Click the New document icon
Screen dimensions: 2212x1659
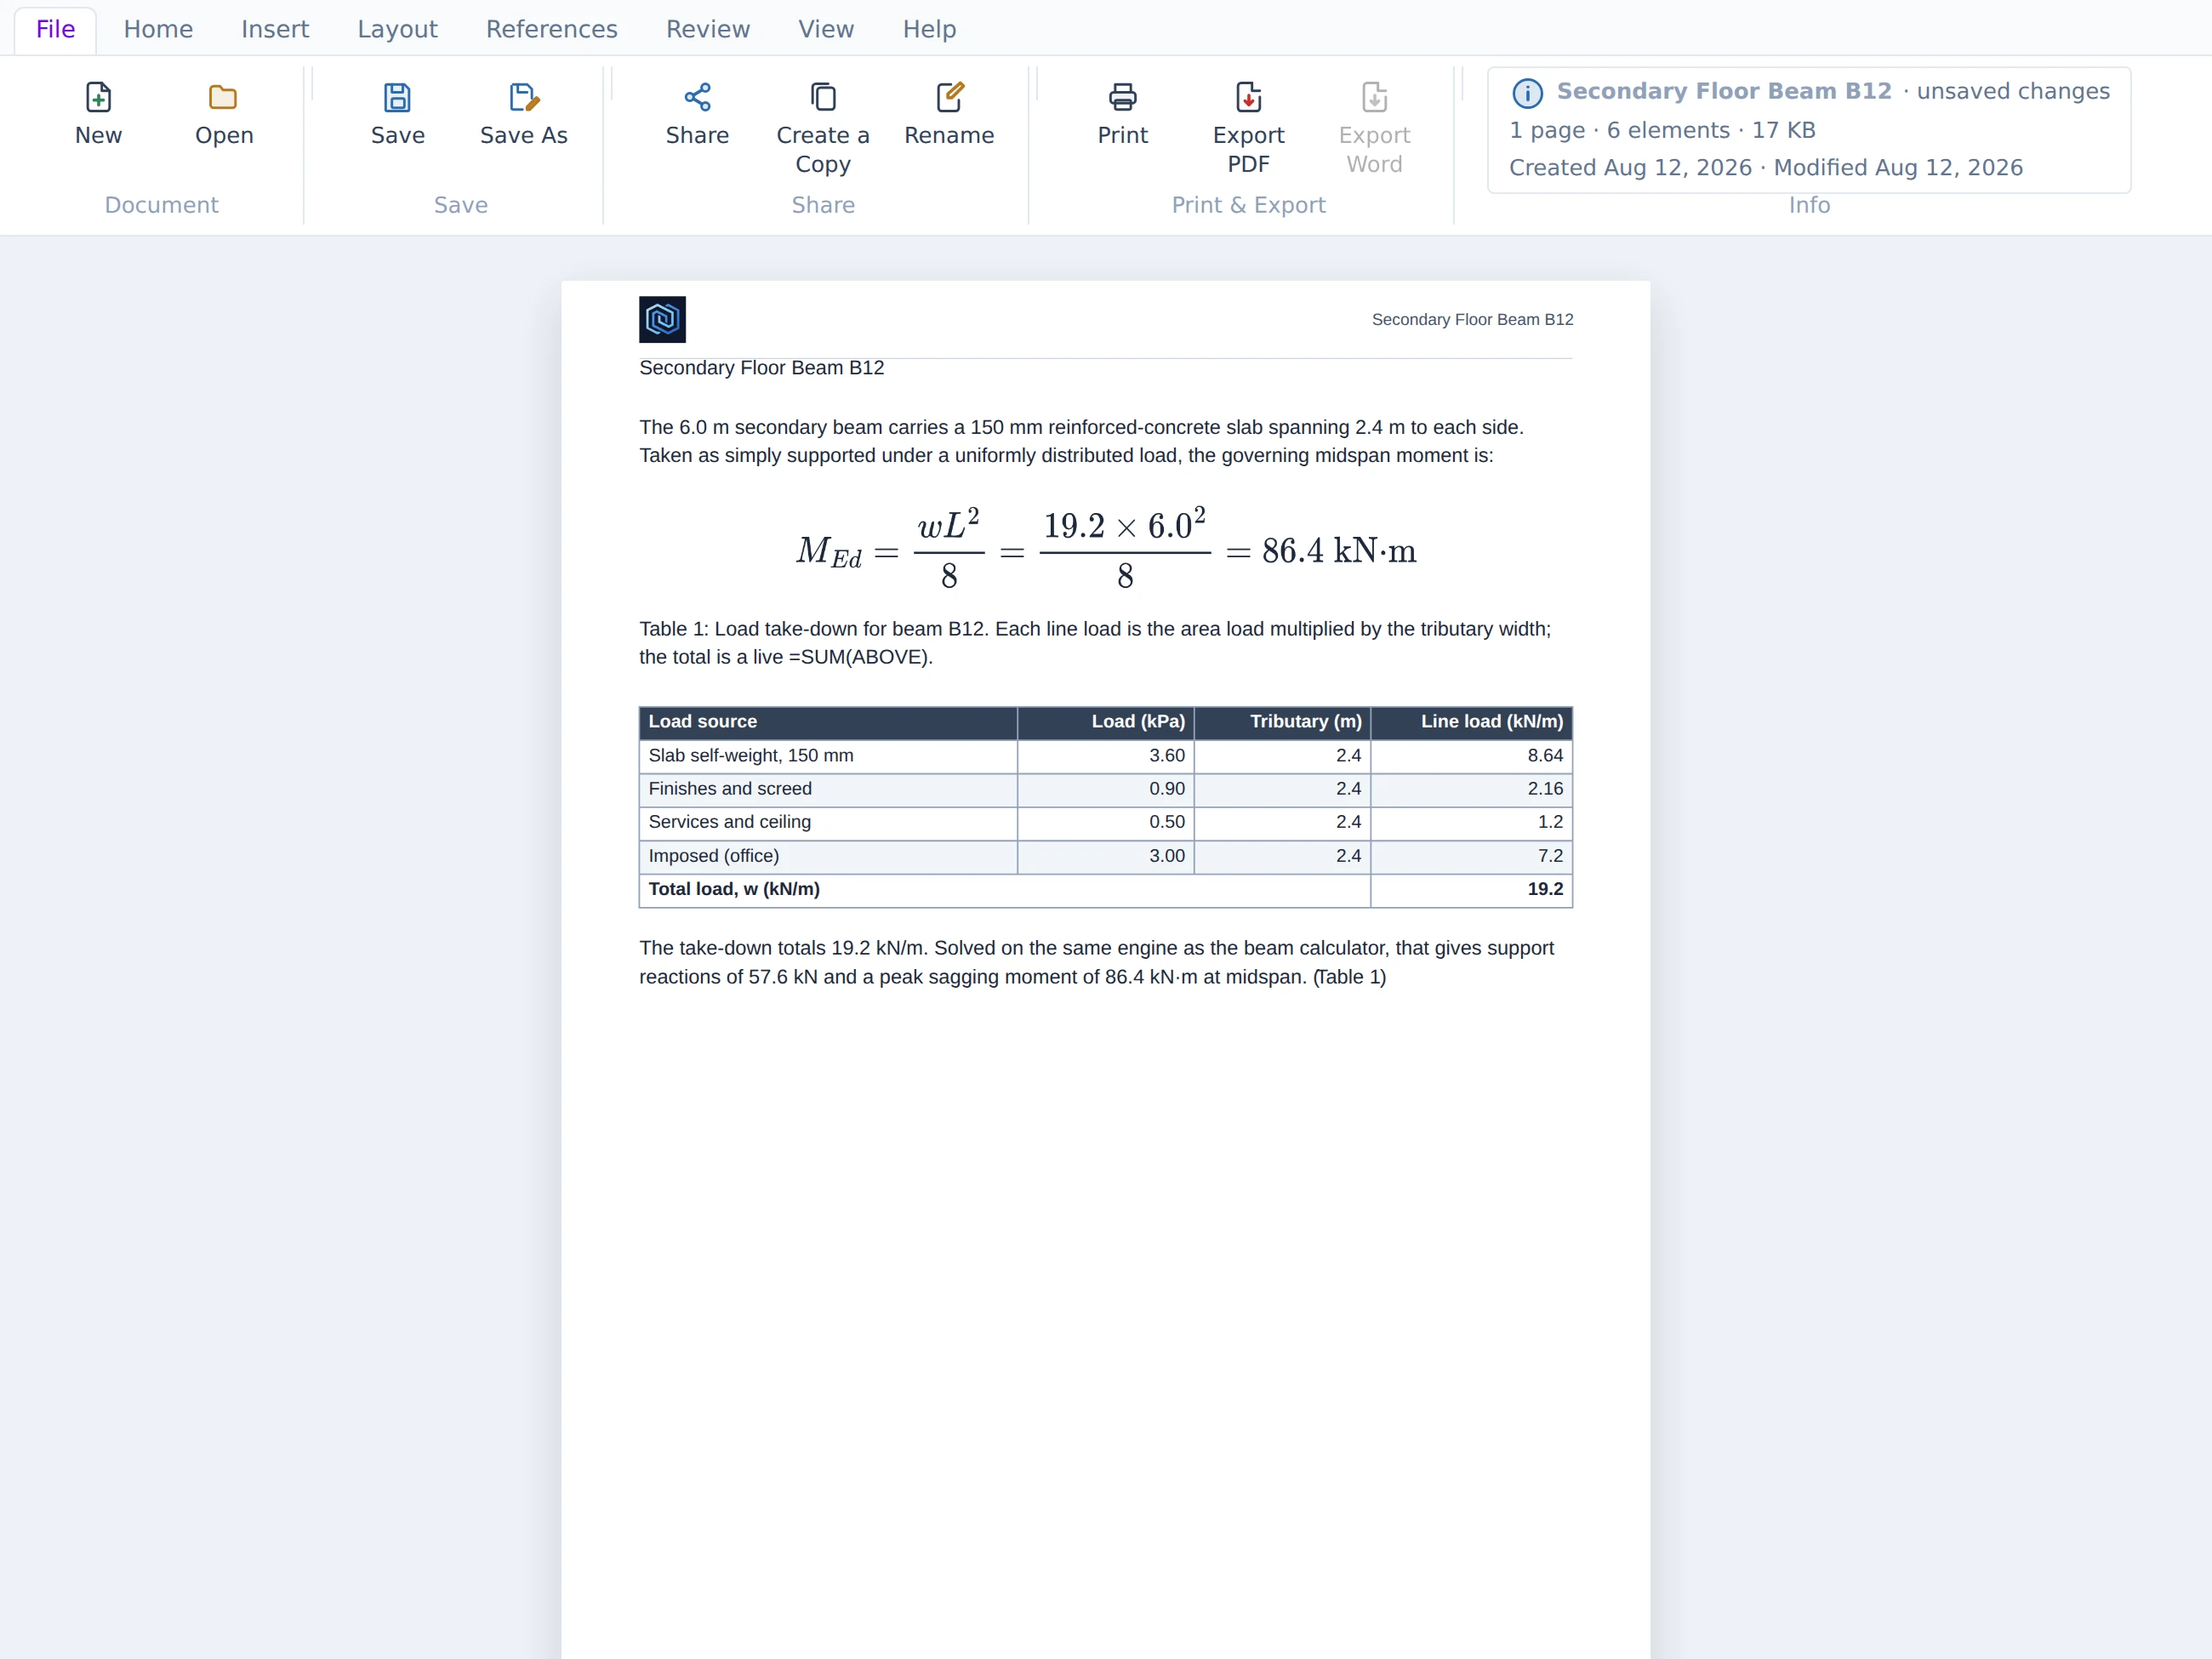98,97
